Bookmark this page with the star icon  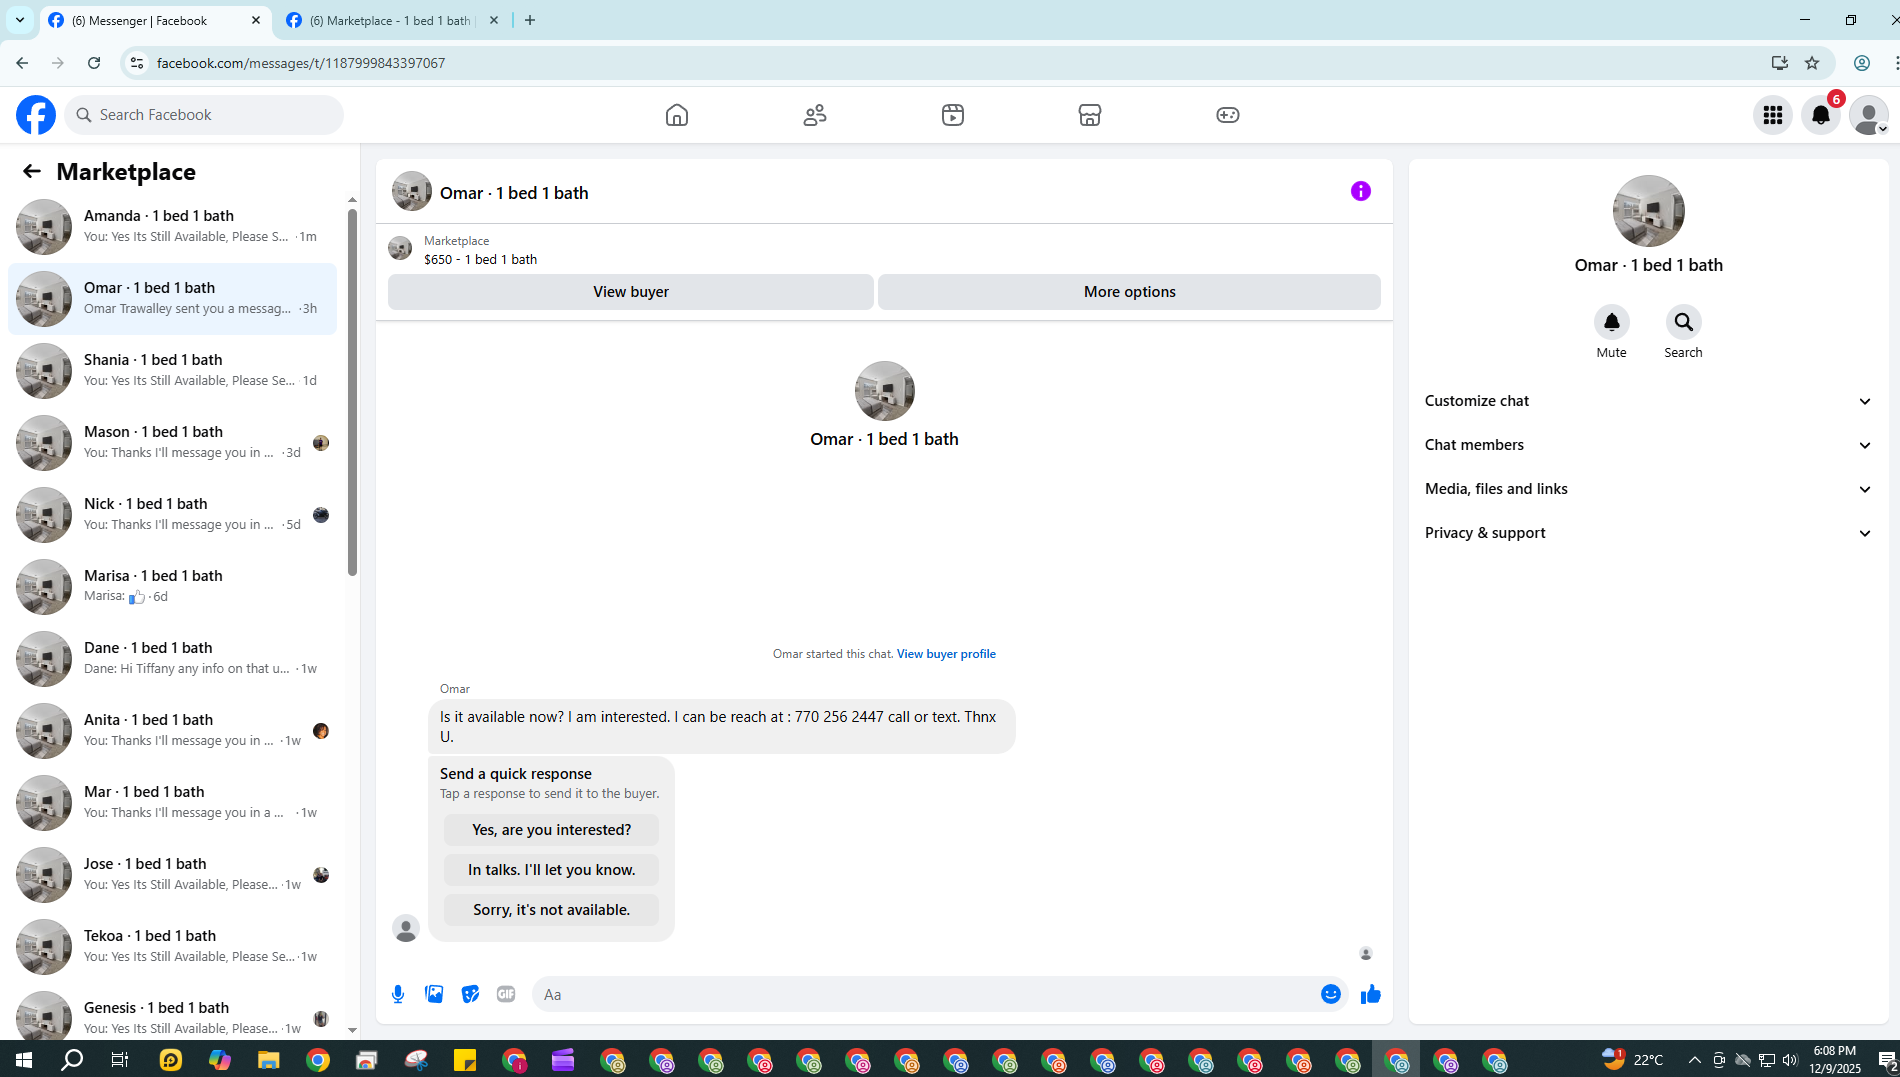1812,63
